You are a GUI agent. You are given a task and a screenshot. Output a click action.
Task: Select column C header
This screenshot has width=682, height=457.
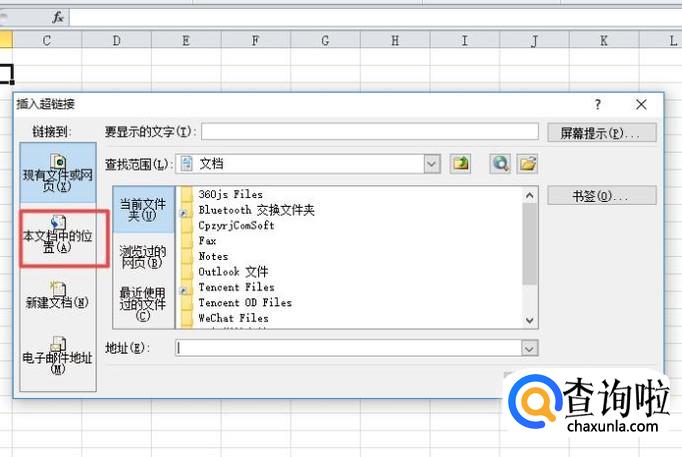pyautogui.click(x=47, y=41)
